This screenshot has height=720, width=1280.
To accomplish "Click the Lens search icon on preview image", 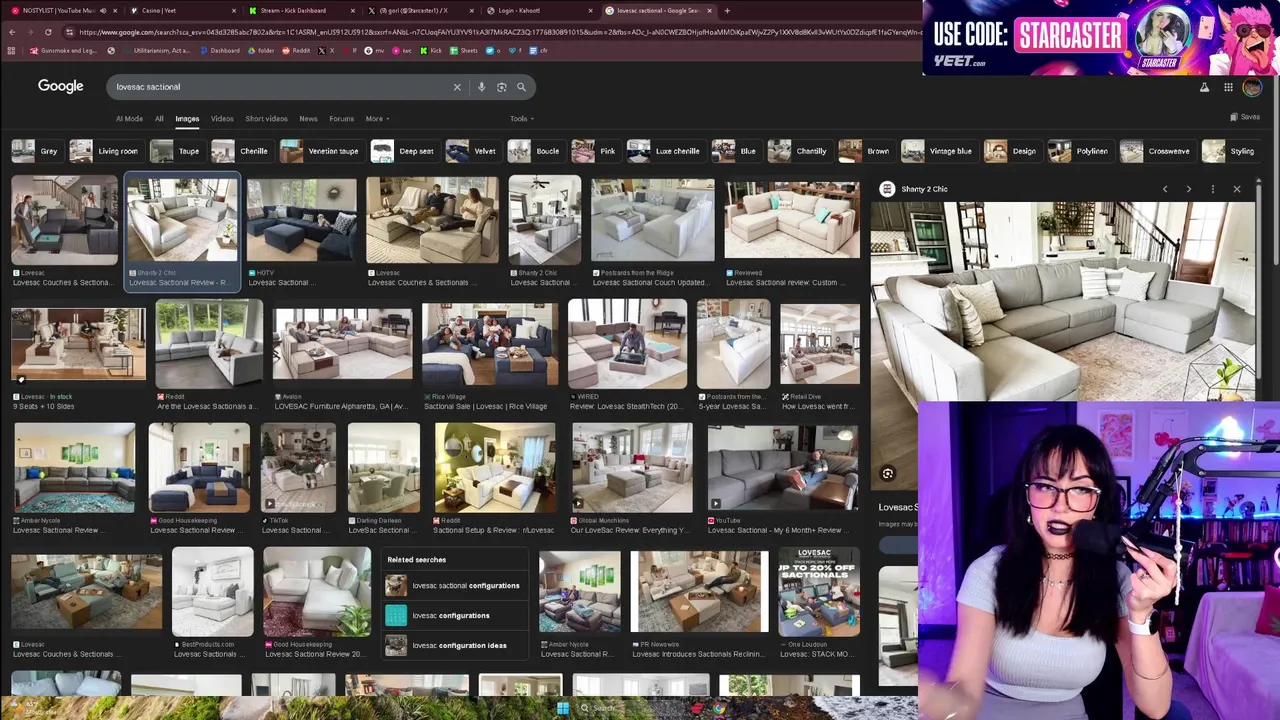I will tap(887, 474).
